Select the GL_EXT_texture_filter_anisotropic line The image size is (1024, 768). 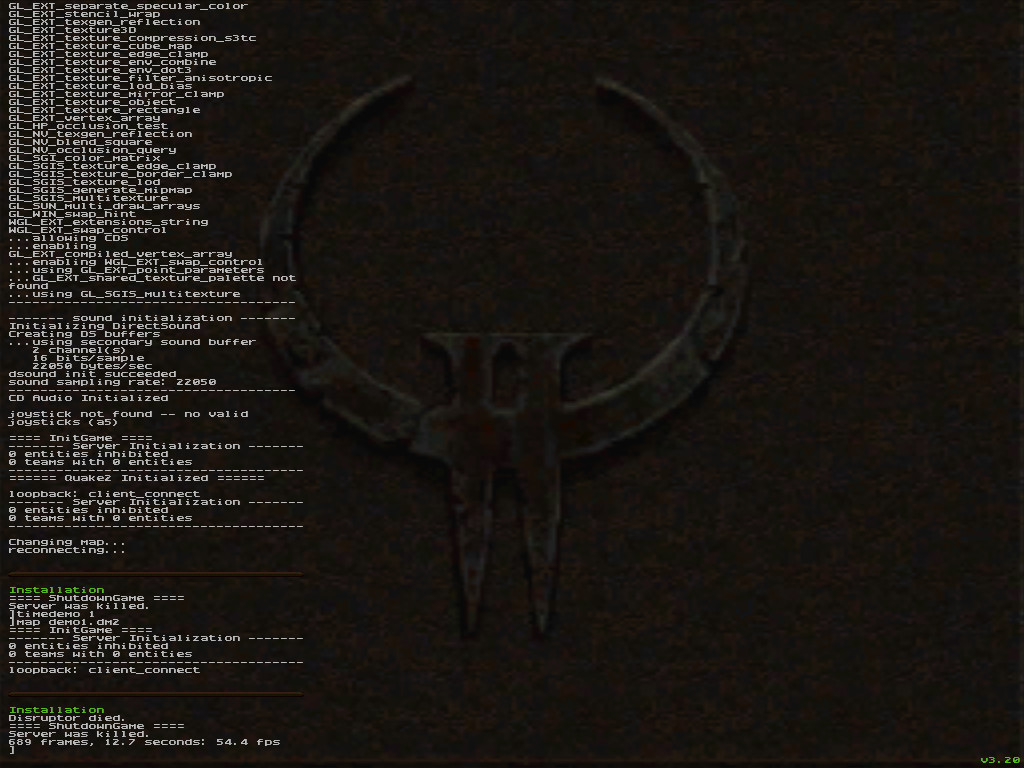(140, 78)
